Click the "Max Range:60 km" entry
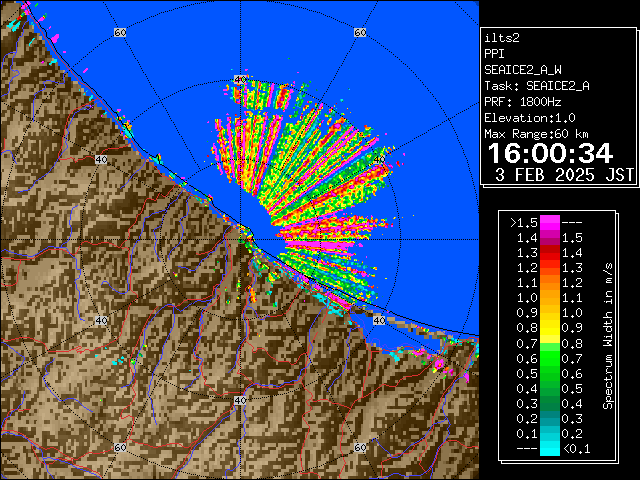Screen dimensions: 640x480 coord(536,134)
